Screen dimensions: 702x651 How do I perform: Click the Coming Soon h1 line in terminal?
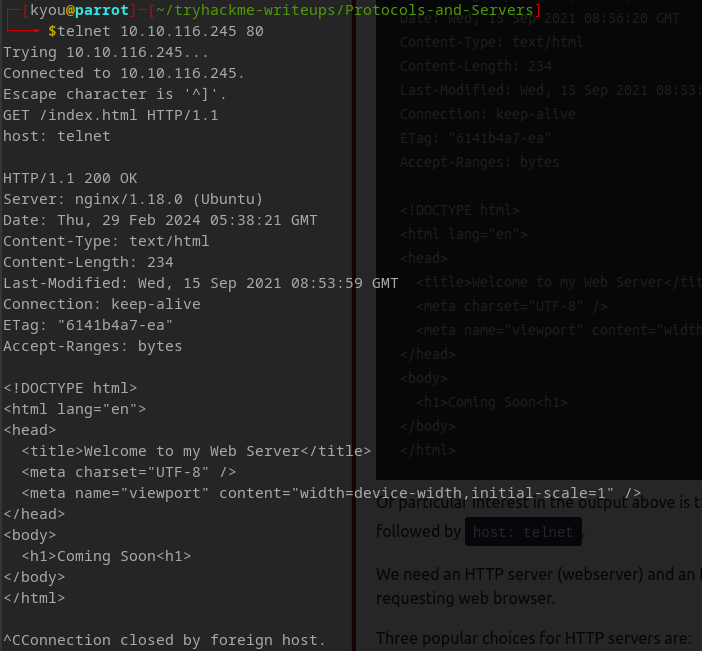(106, 556)
